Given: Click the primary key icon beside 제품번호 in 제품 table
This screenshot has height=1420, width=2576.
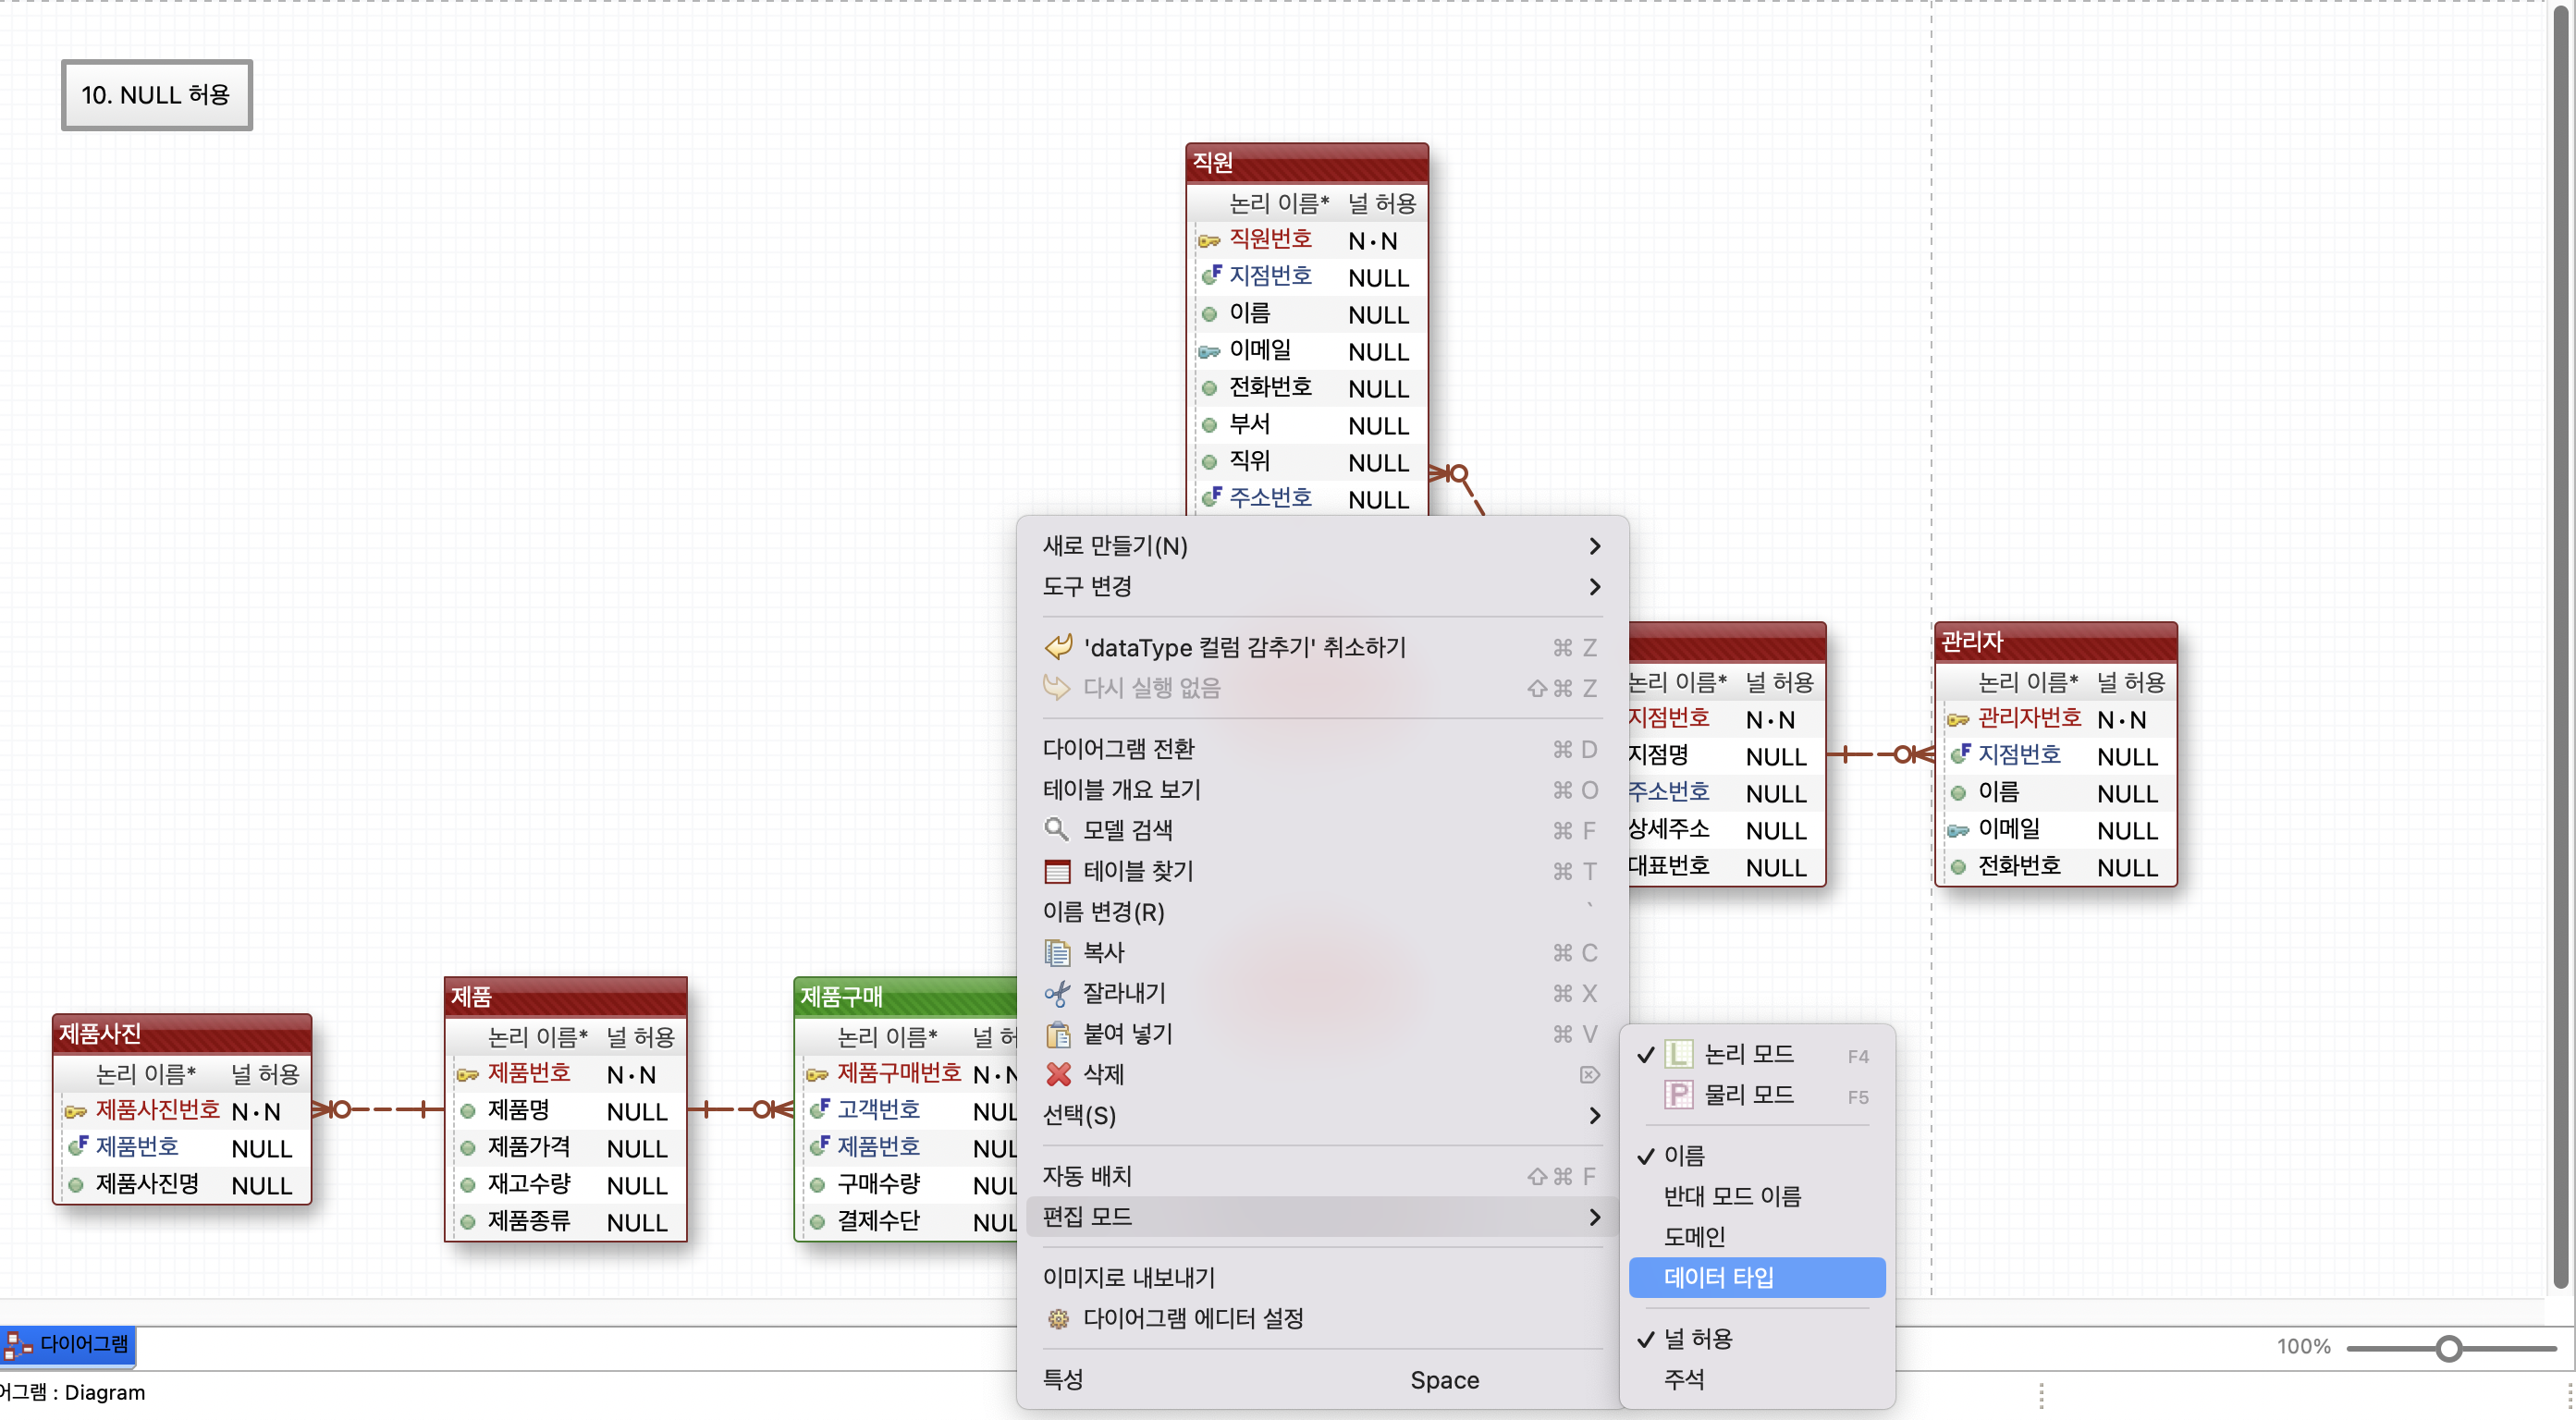Looking at the screenshot, I should coord(467,1075).
